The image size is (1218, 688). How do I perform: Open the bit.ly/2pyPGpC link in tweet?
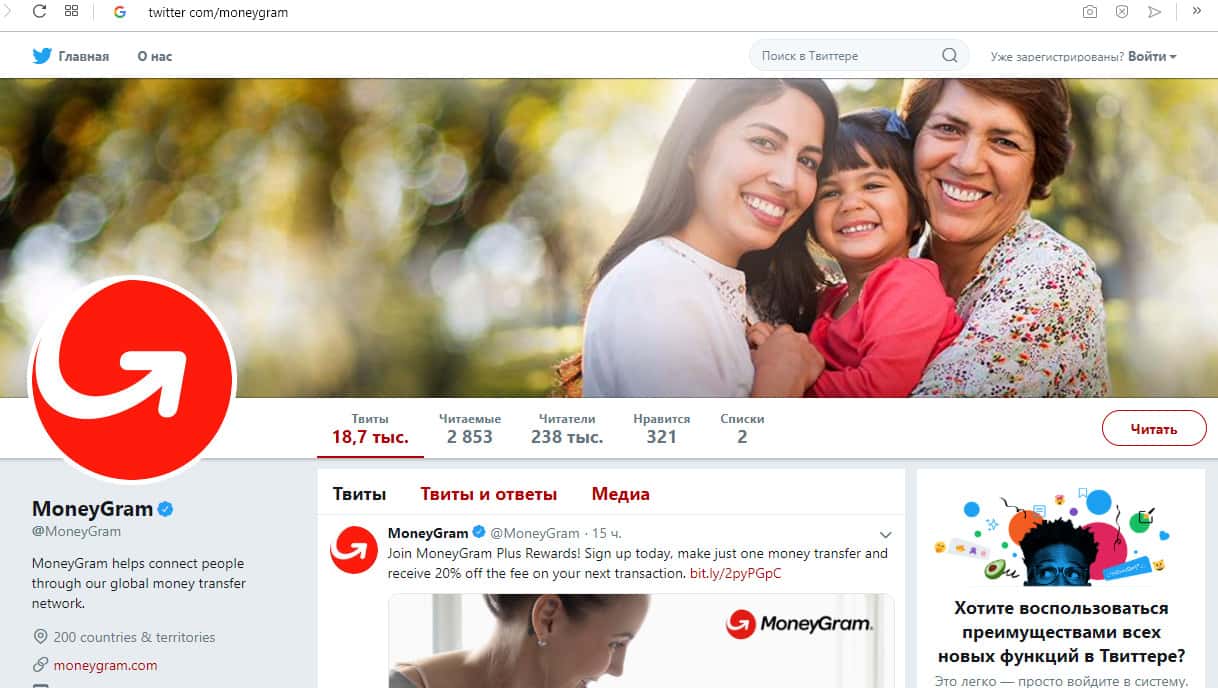pos(736,573)
